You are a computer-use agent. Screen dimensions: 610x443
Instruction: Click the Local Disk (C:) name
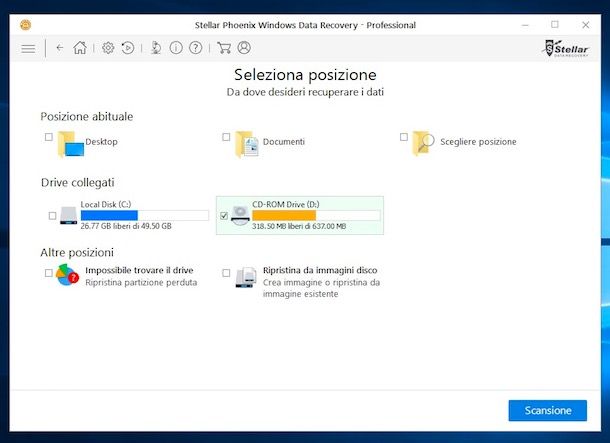click(106, 204)
